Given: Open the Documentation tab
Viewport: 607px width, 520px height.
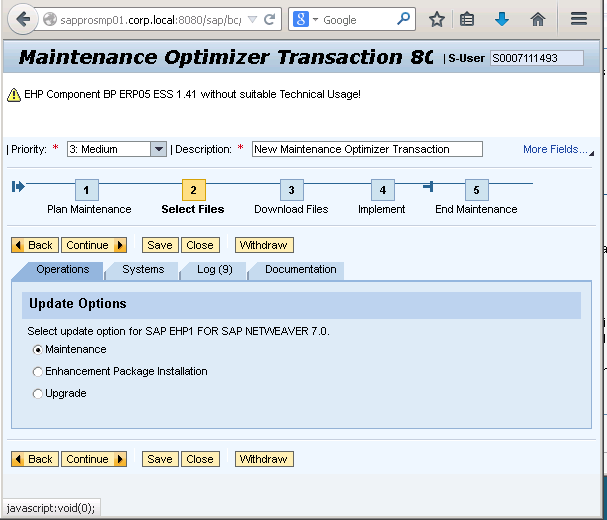Looking at the screenshot, I should coord(300,269).
